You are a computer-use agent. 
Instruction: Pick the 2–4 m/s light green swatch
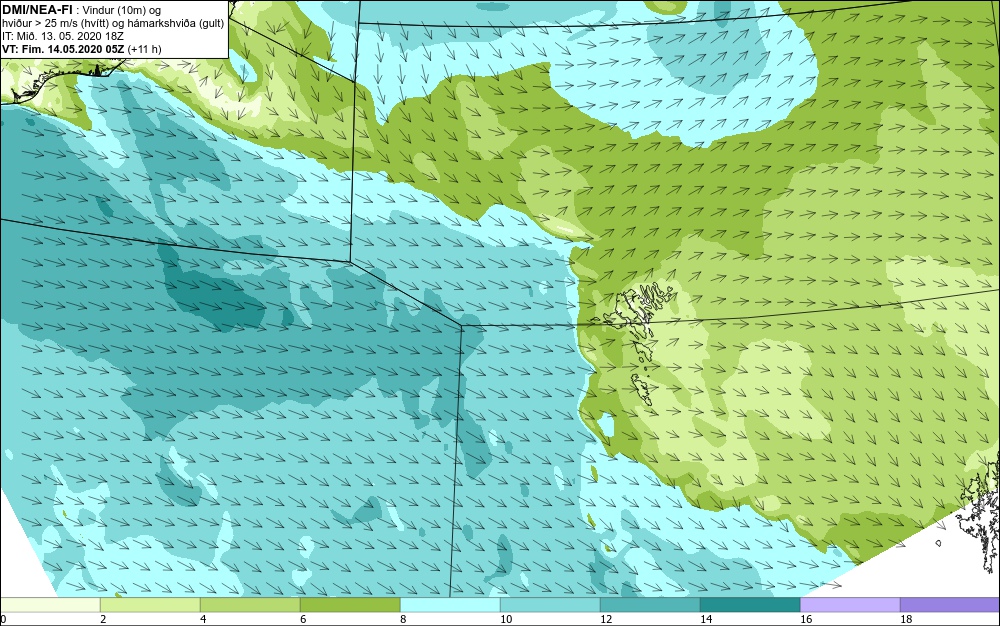[x=150, y=604]
